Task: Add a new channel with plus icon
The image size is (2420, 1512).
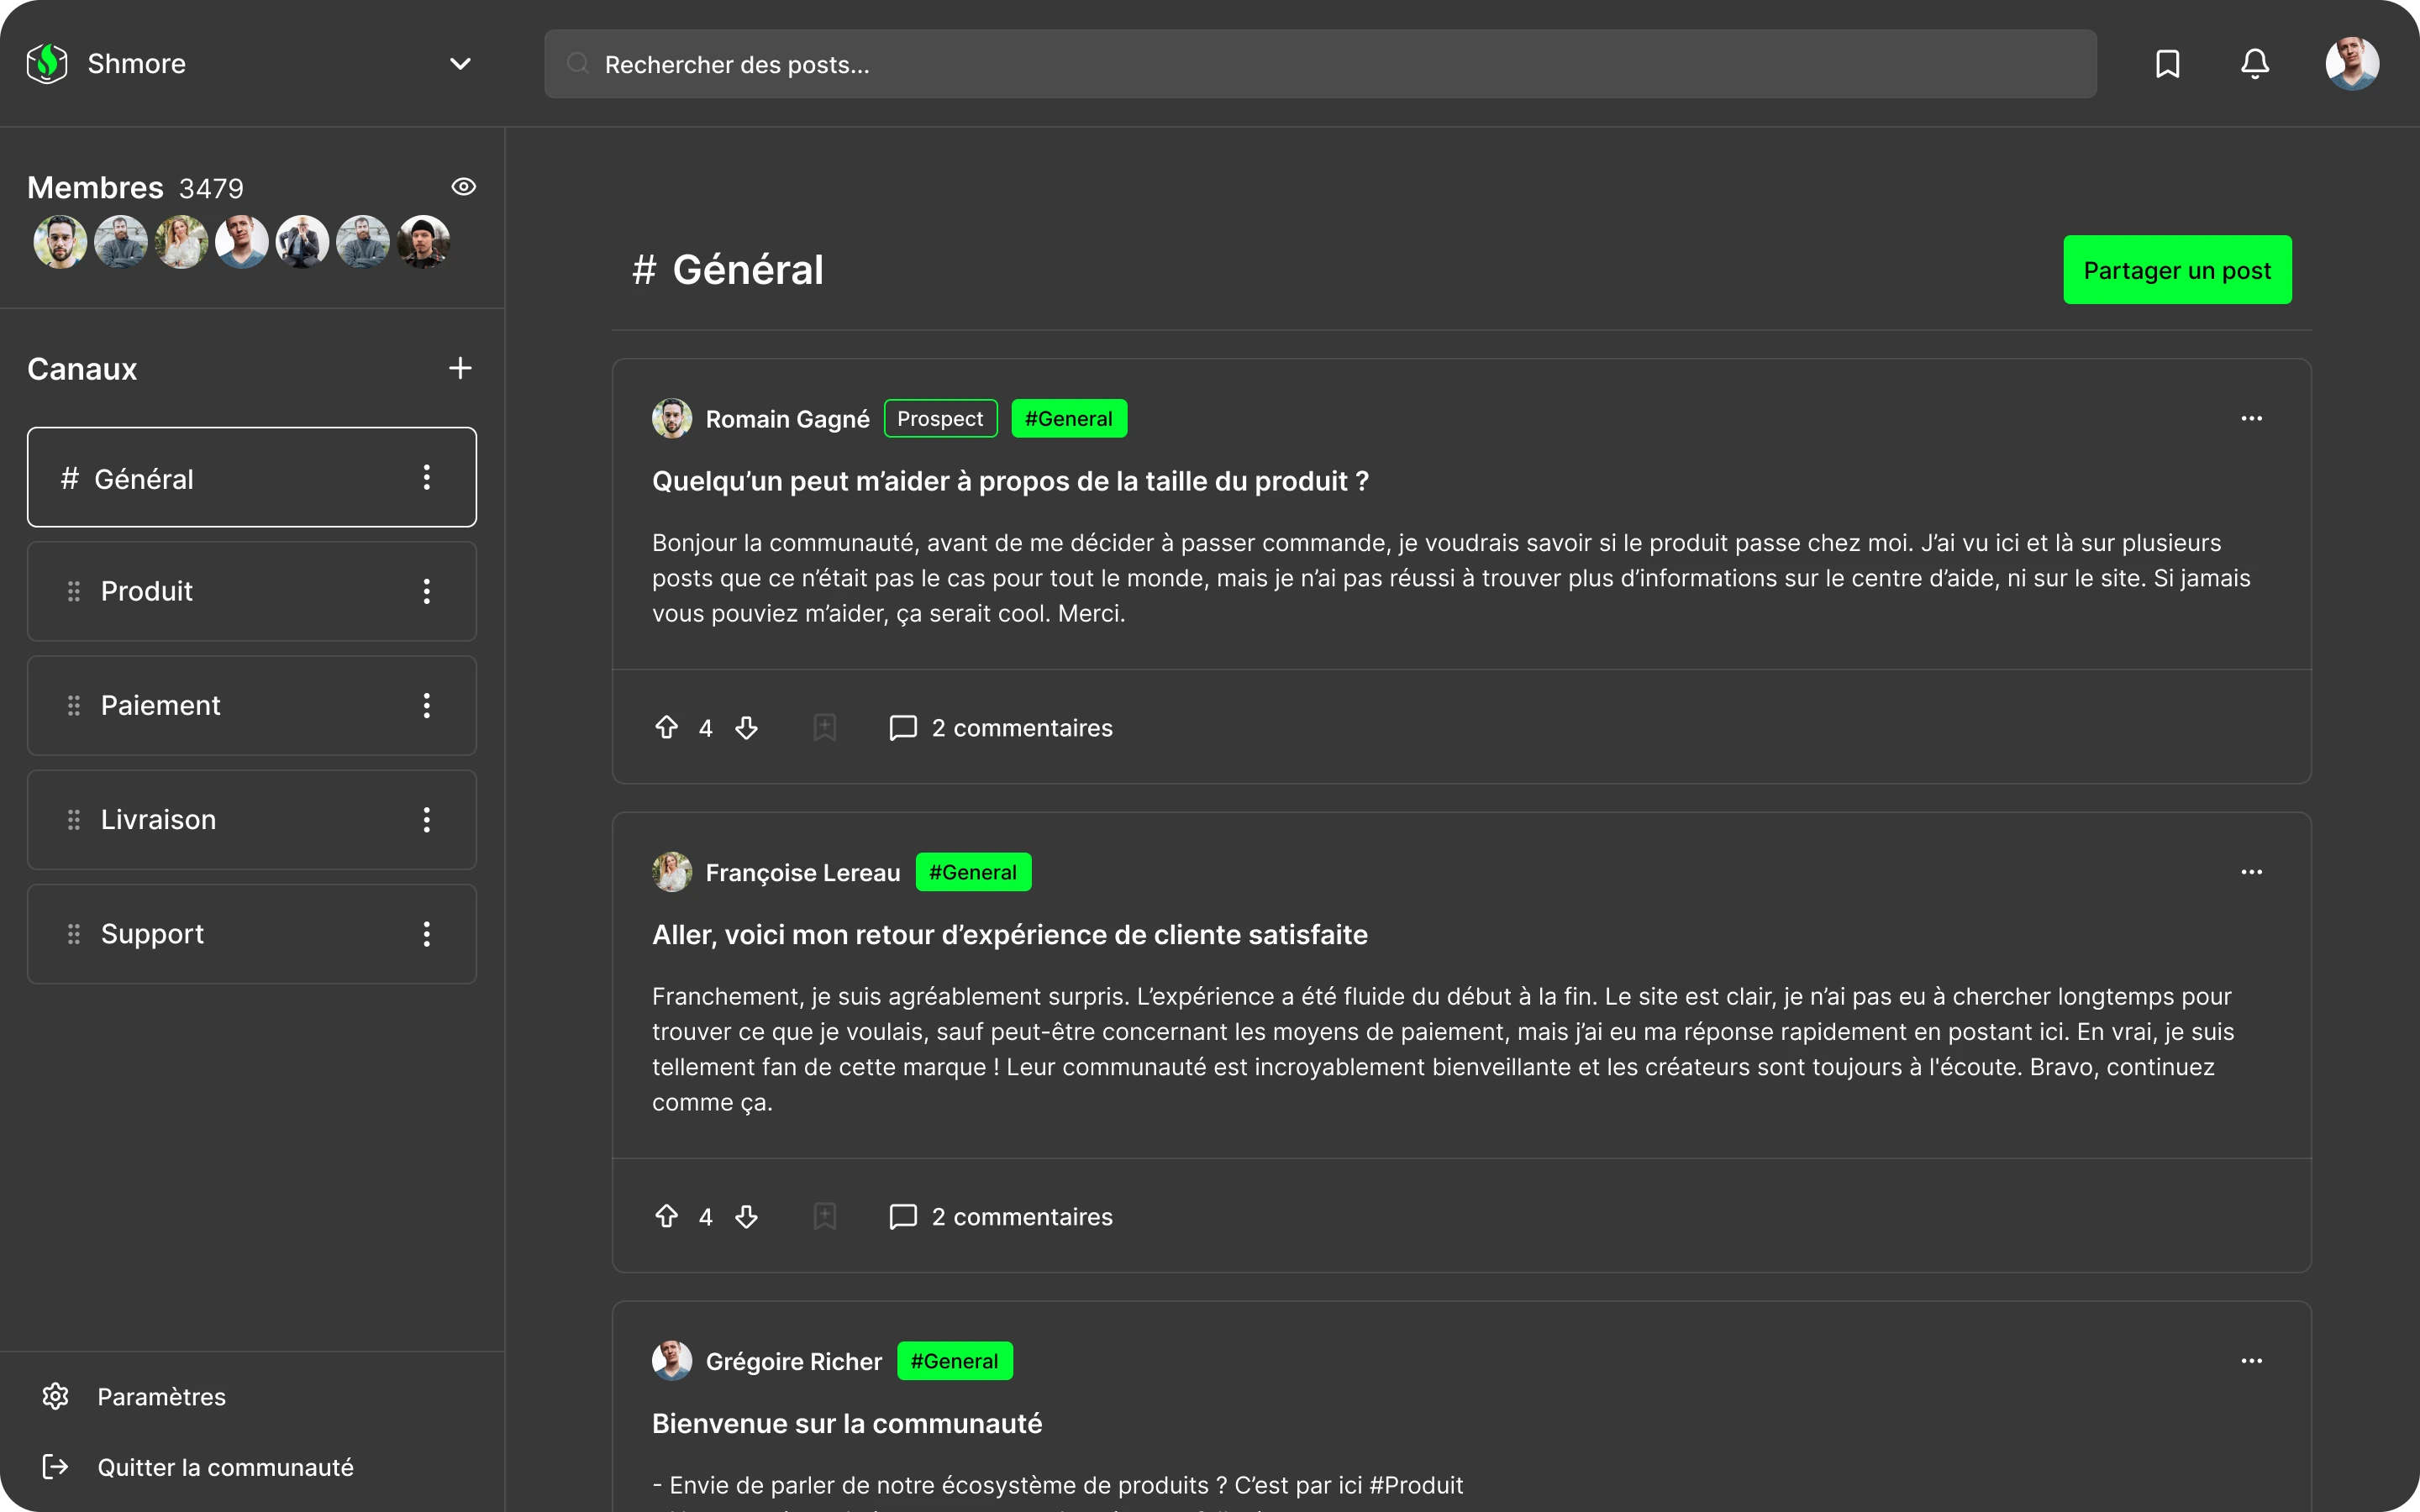Action: [460, 368]
